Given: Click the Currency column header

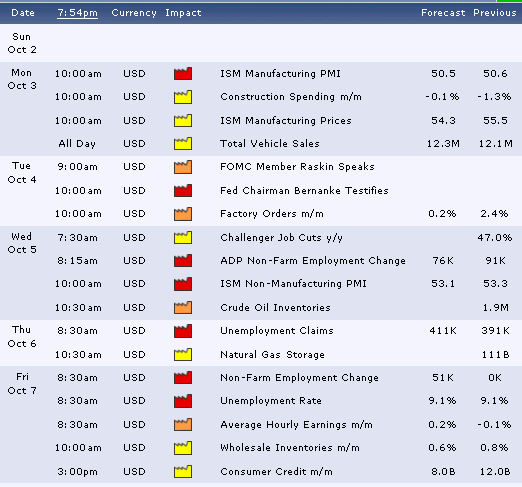Looking at the screenshot, I should [134, 13].
